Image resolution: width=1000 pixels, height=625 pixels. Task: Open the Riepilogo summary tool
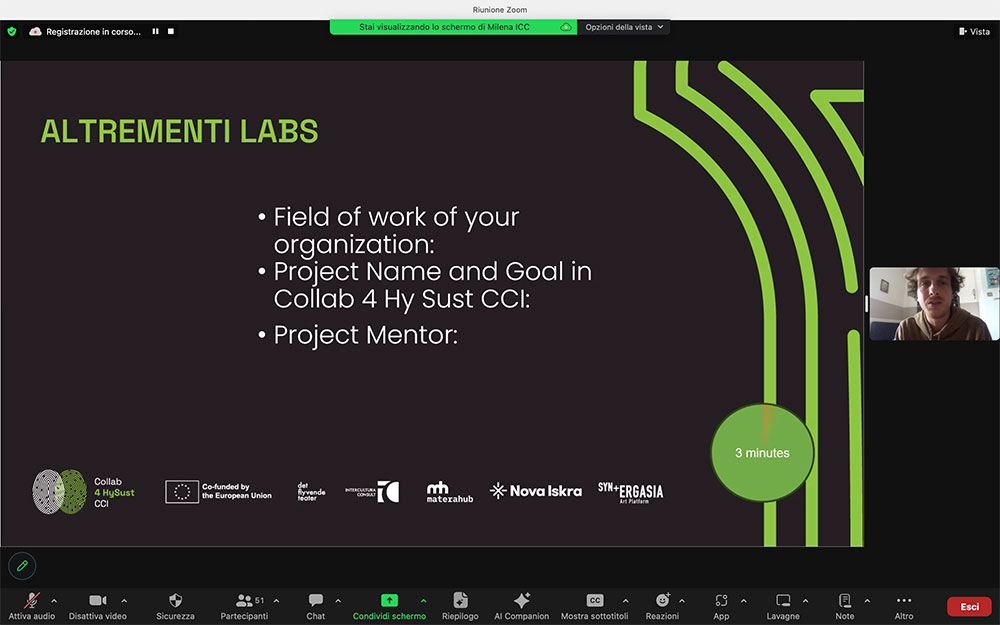click(x=460, y=605)
